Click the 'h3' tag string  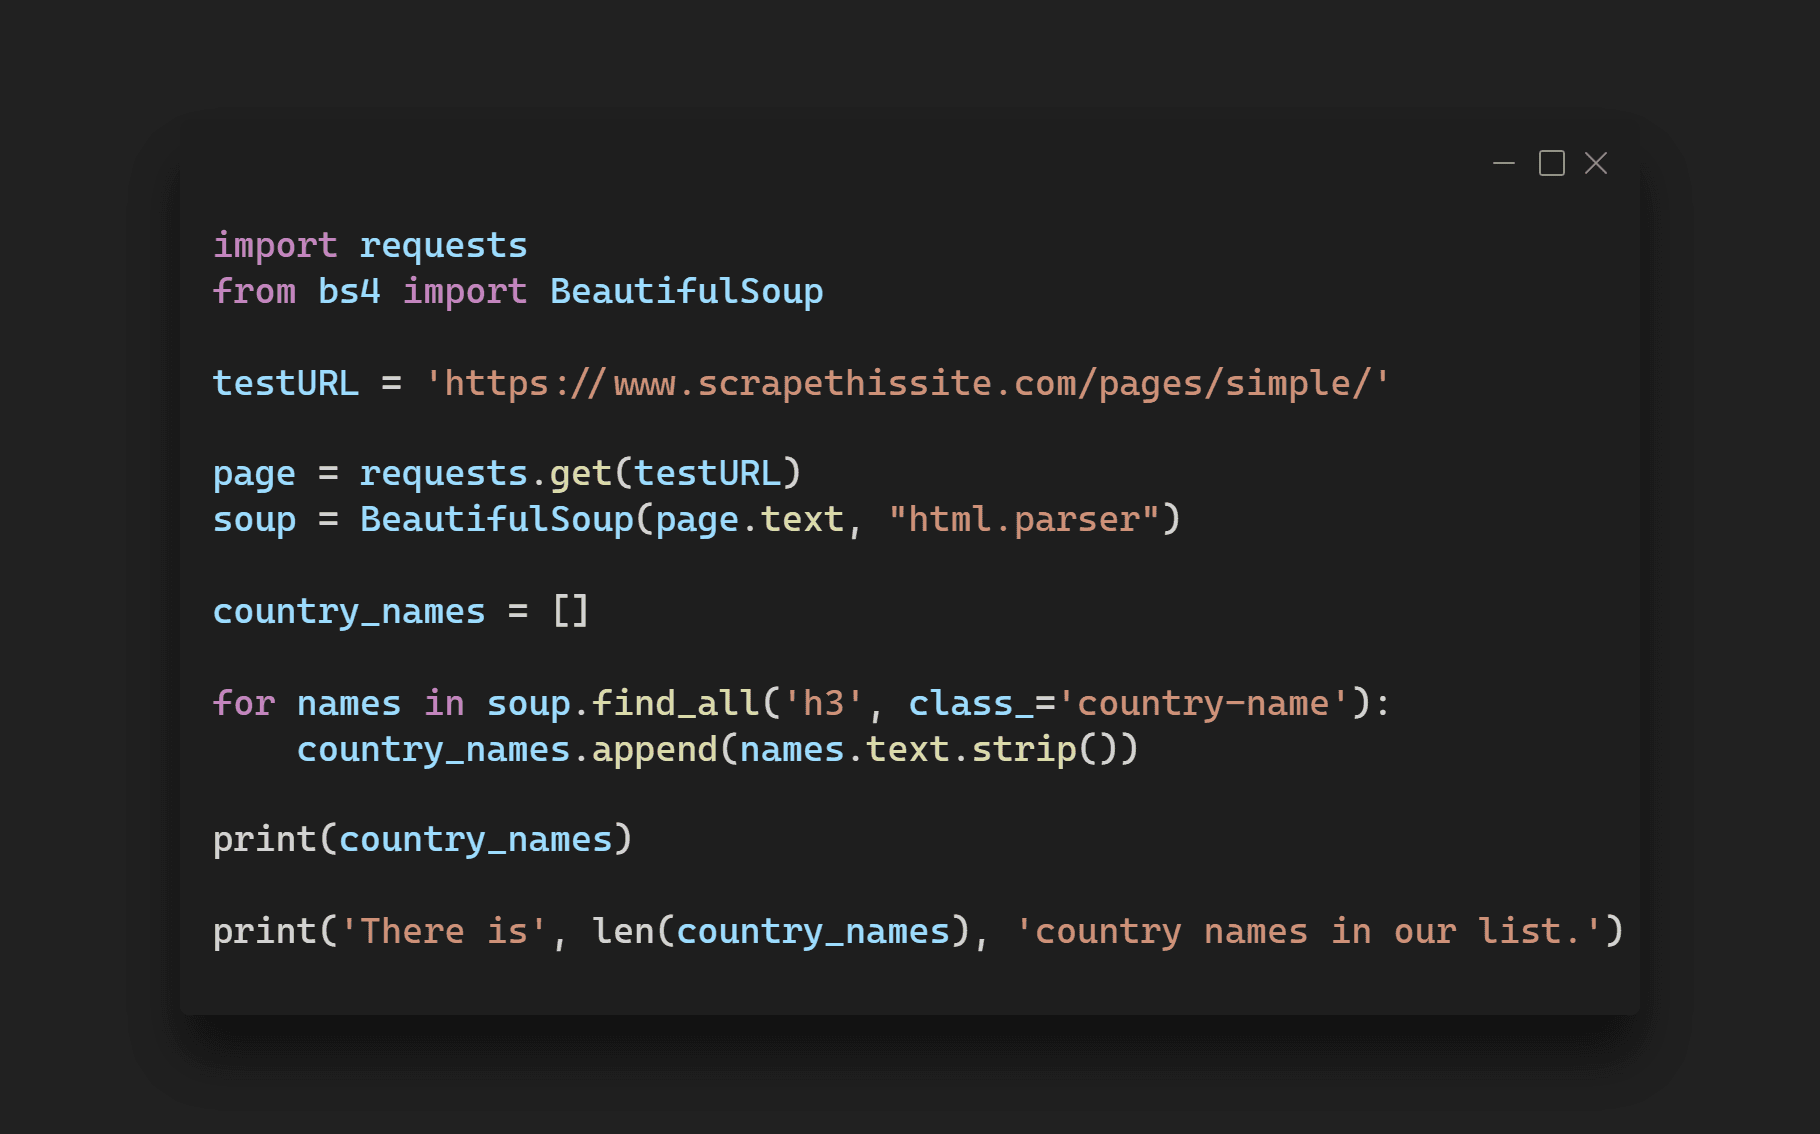click(x=823, y=703)
